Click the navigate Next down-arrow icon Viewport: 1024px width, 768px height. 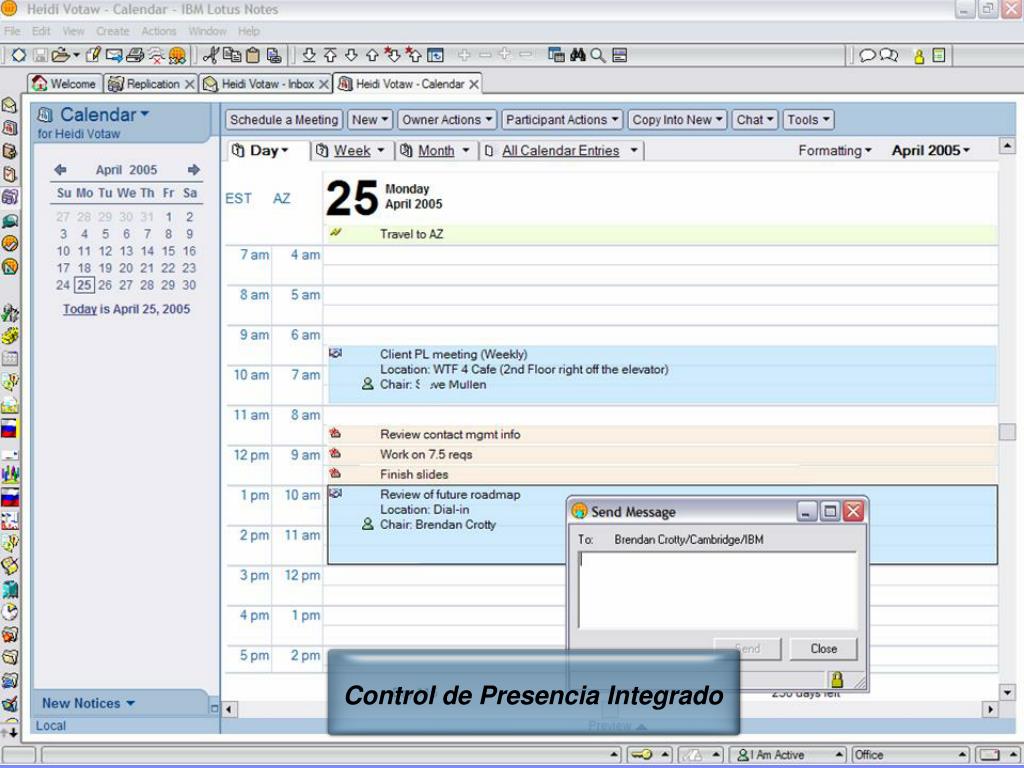coord(351,56)
